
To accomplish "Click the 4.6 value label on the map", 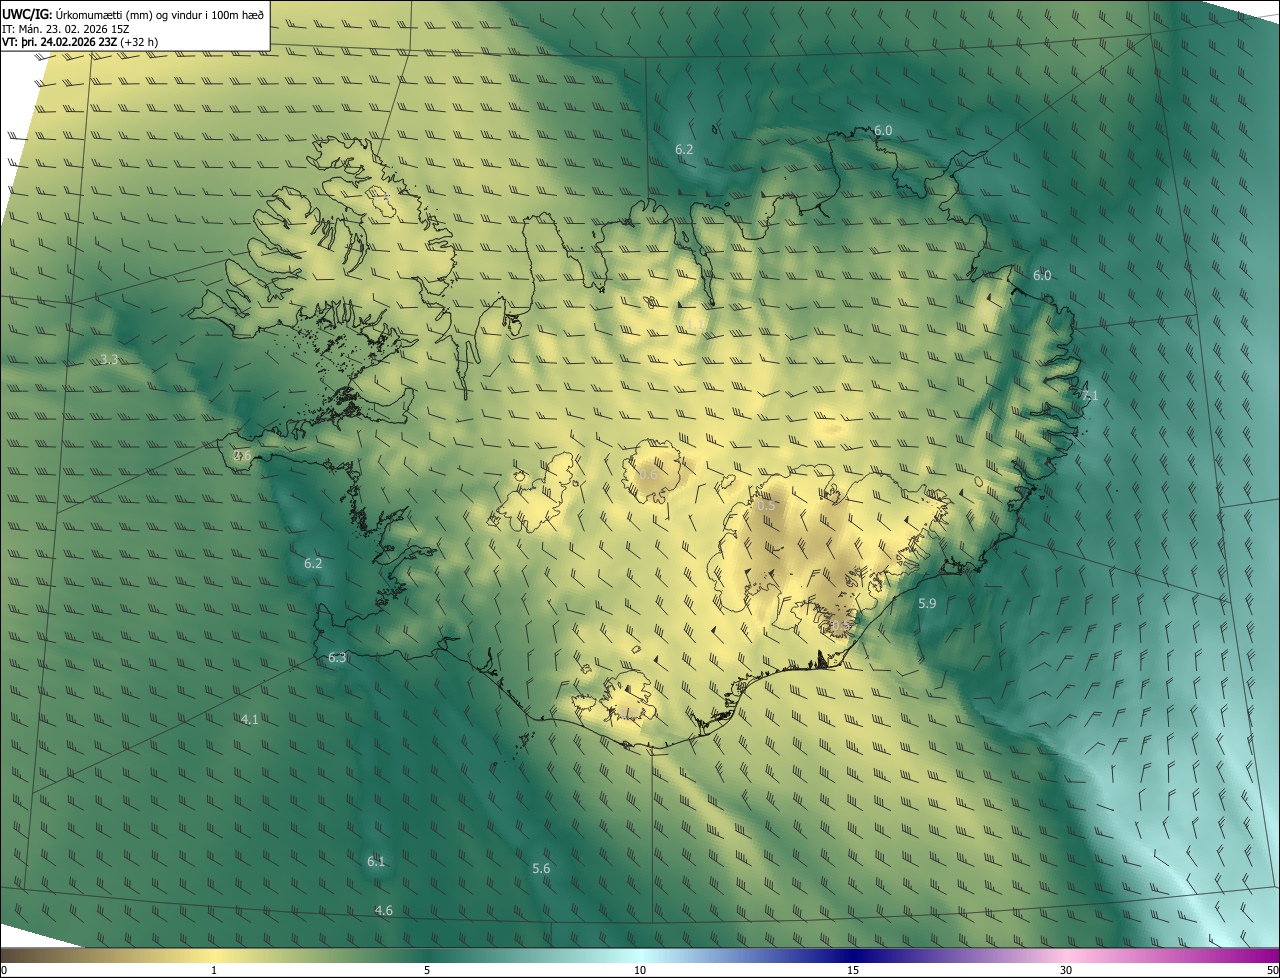I will 384,911.
